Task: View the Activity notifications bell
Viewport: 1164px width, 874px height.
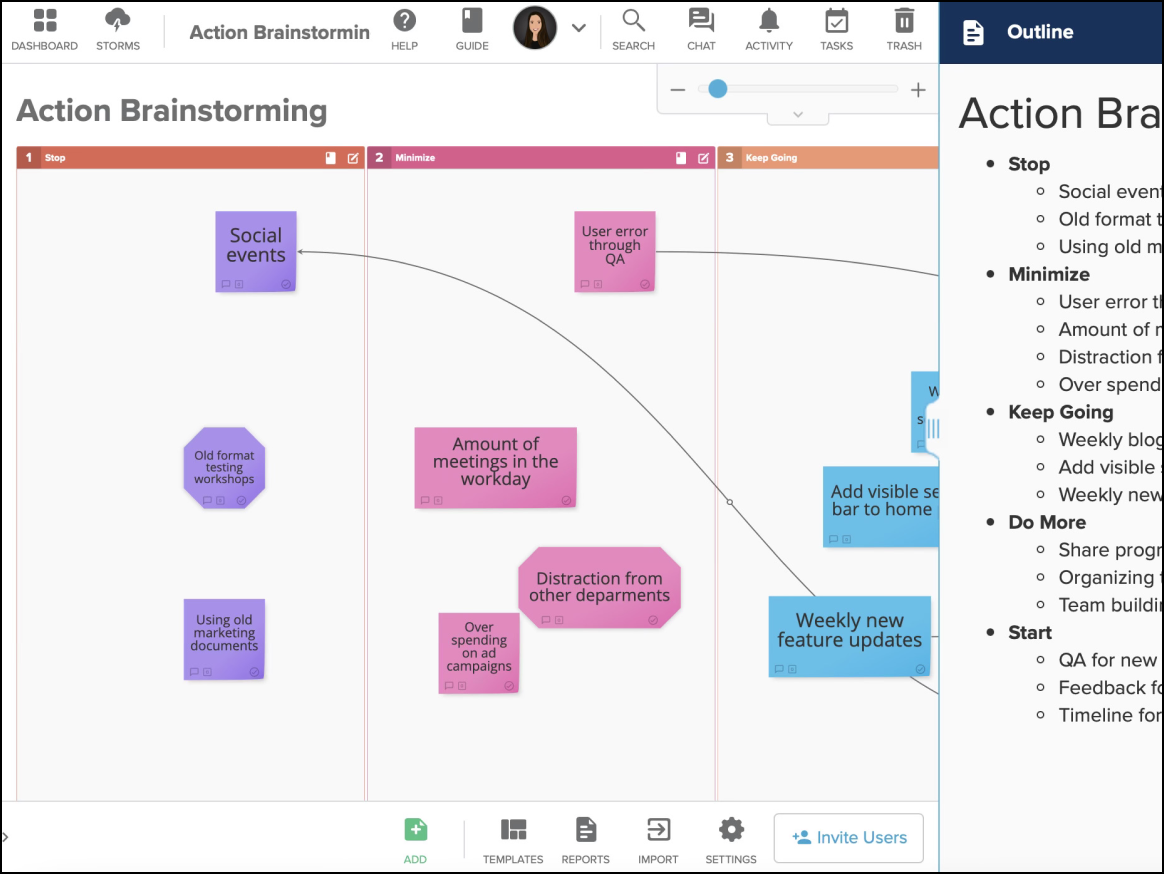Action: [769, 30]
